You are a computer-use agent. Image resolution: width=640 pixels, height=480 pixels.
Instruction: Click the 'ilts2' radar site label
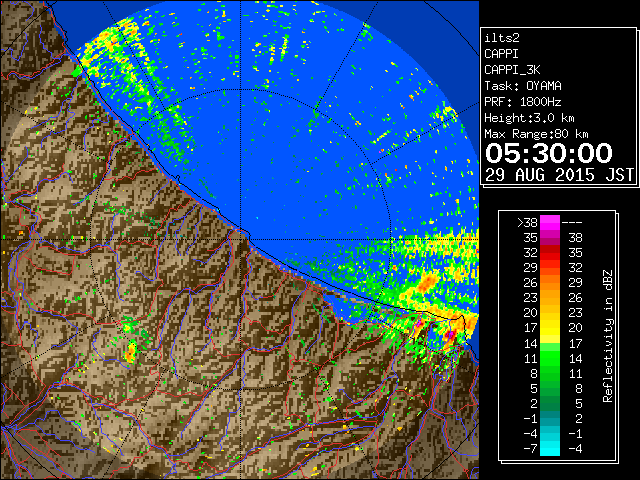click(502, 38)
